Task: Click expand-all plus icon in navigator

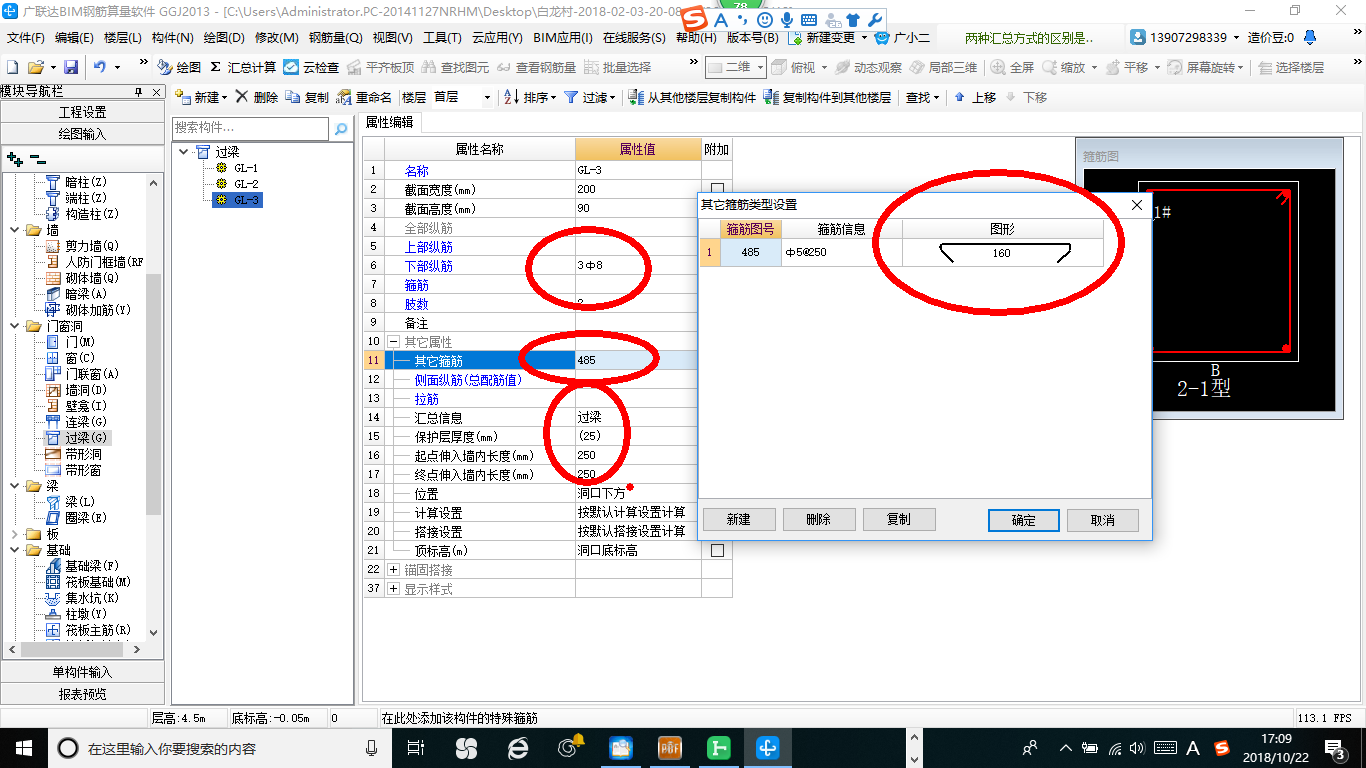Action: [14, 158]
